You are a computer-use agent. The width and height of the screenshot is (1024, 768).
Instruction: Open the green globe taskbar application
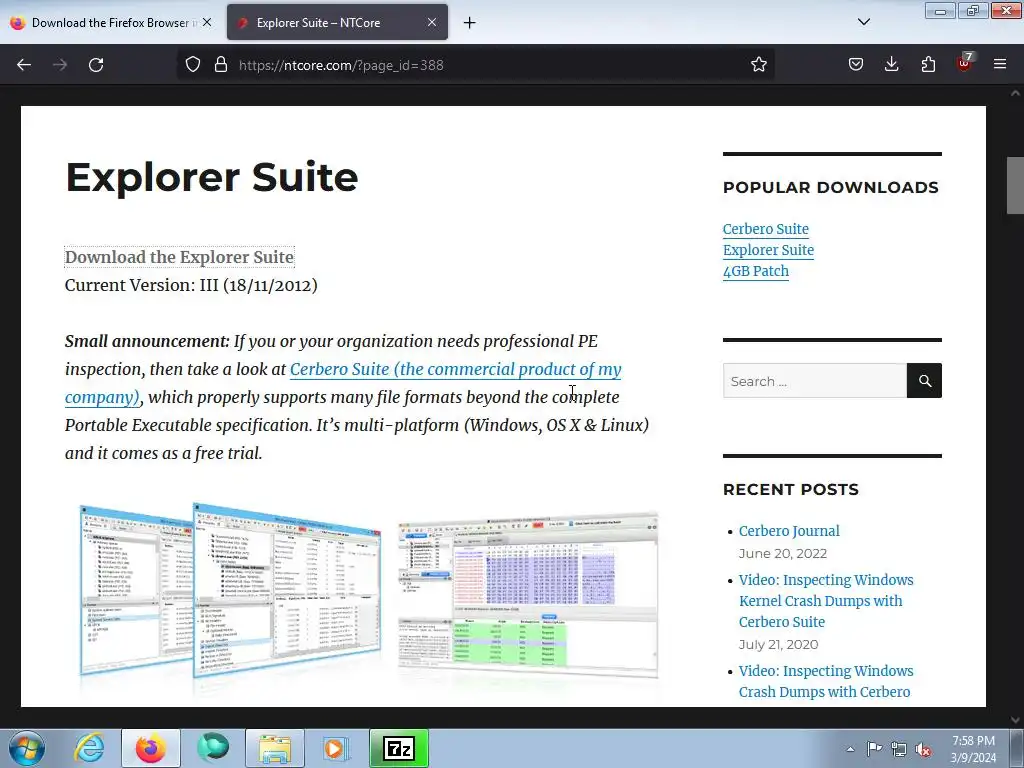[x=213, y=748]
